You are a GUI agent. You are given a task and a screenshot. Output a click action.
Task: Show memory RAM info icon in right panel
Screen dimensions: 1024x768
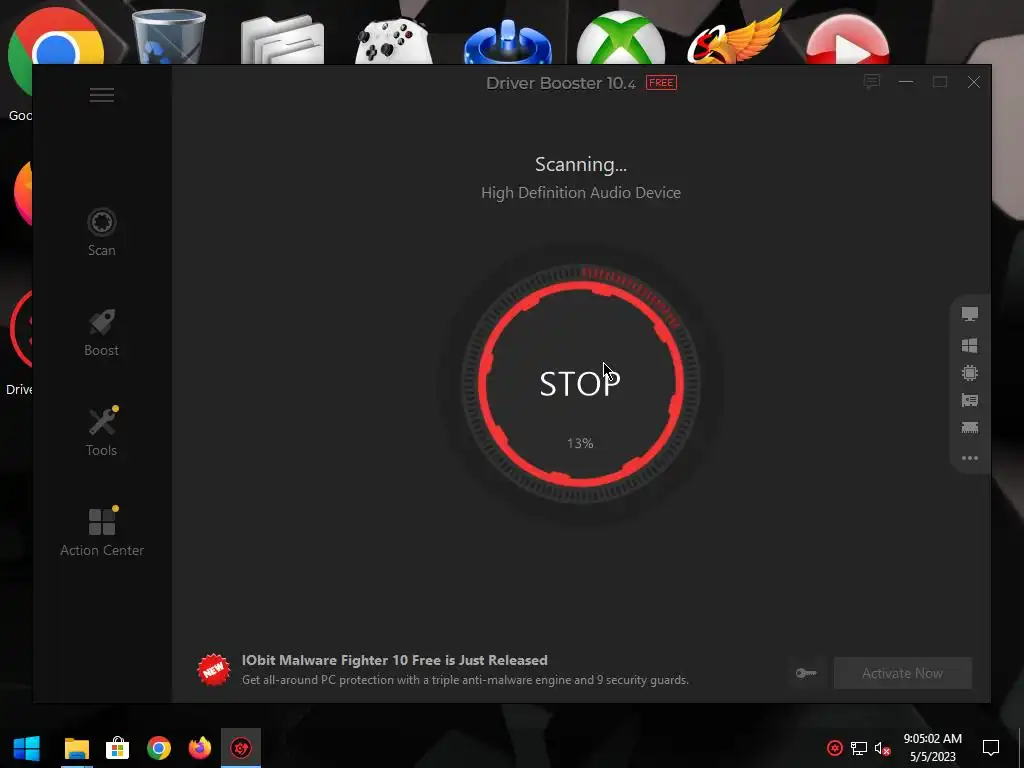[x=970, y=428]
